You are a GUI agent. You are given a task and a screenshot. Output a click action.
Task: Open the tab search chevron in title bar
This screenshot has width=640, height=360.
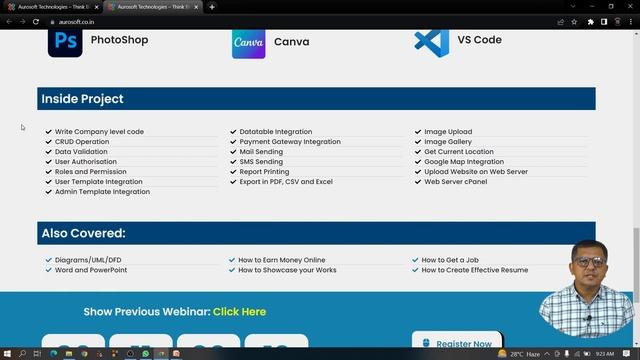573,7
